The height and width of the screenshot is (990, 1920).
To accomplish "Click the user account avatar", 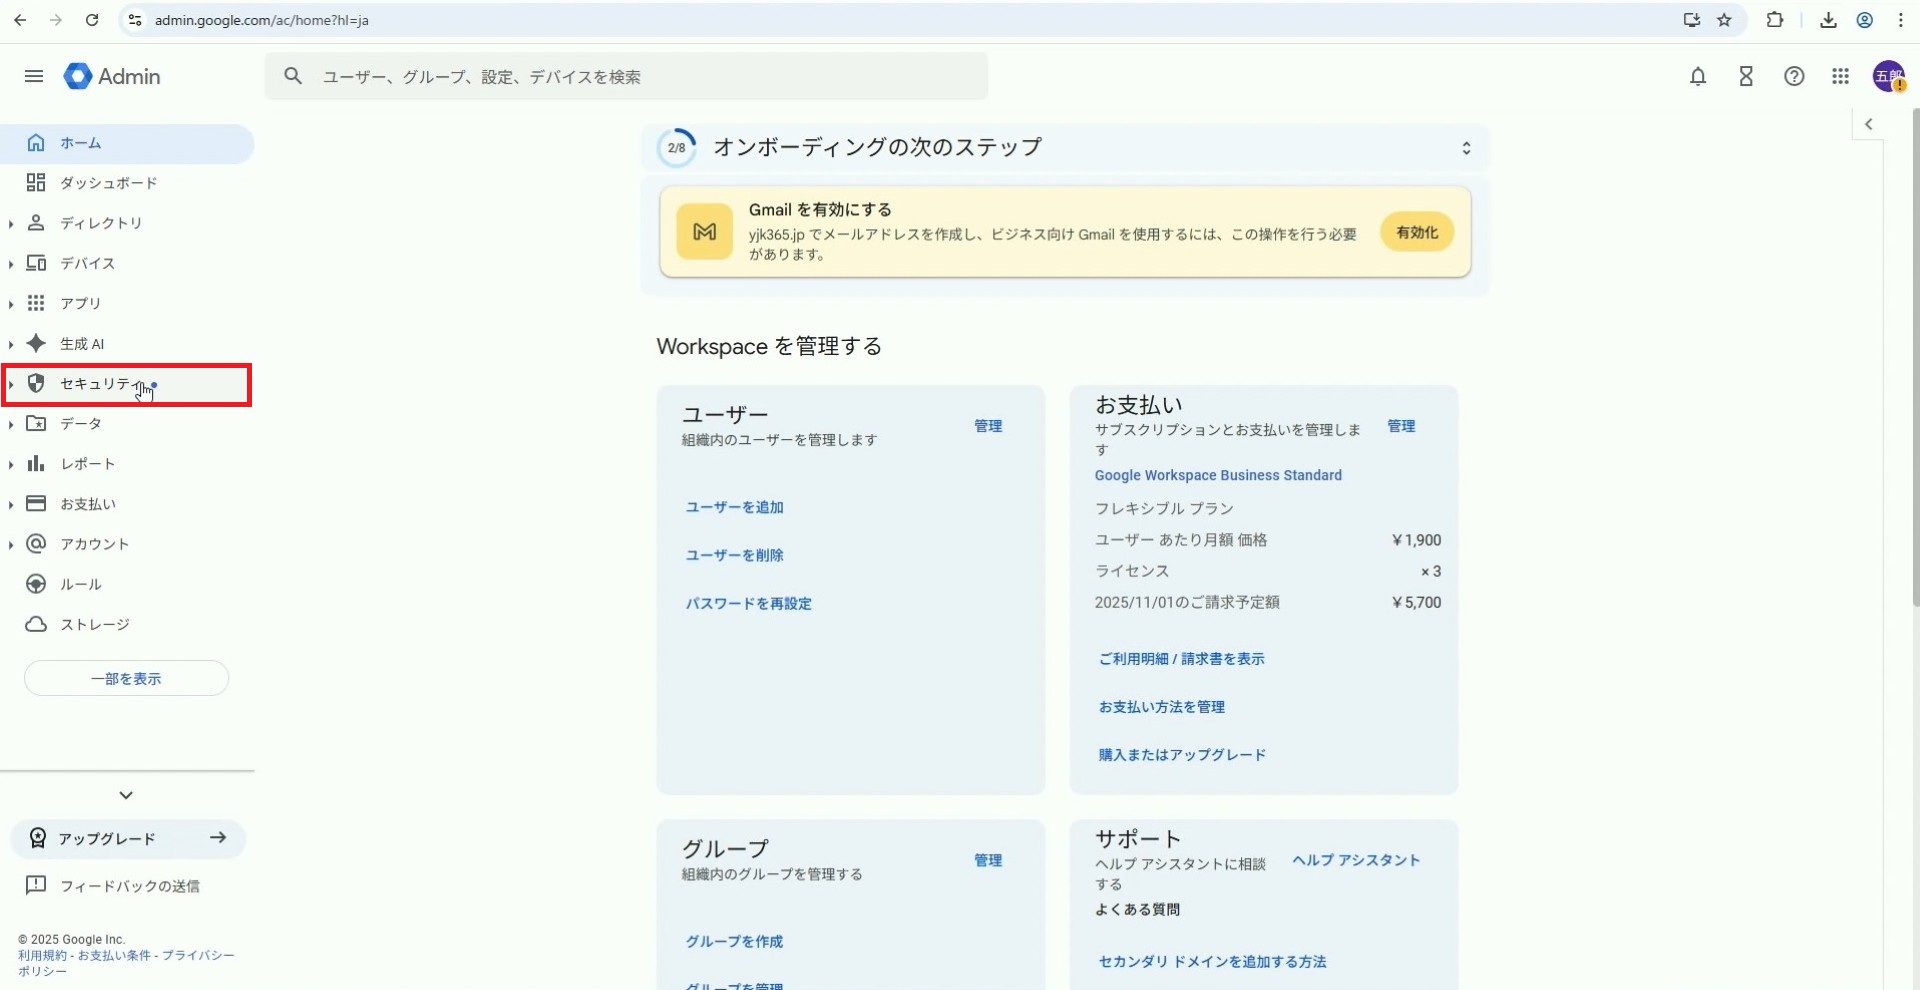I will (x=1888, y=77).
